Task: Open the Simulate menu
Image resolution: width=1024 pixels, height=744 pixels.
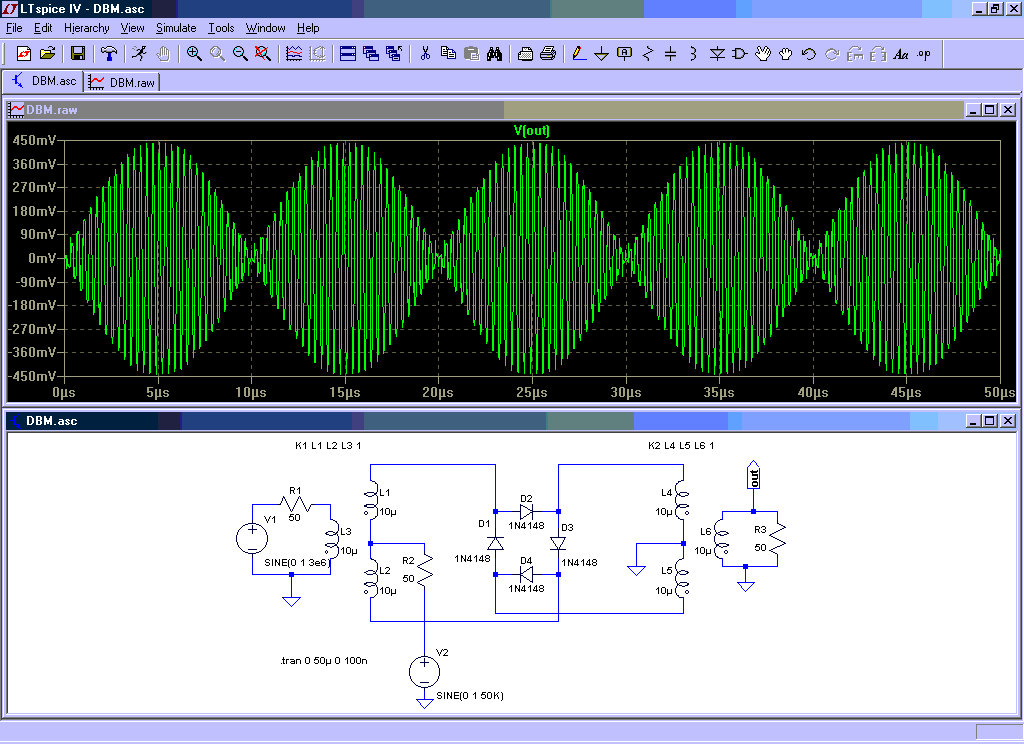Action: [x=176, y=28]
